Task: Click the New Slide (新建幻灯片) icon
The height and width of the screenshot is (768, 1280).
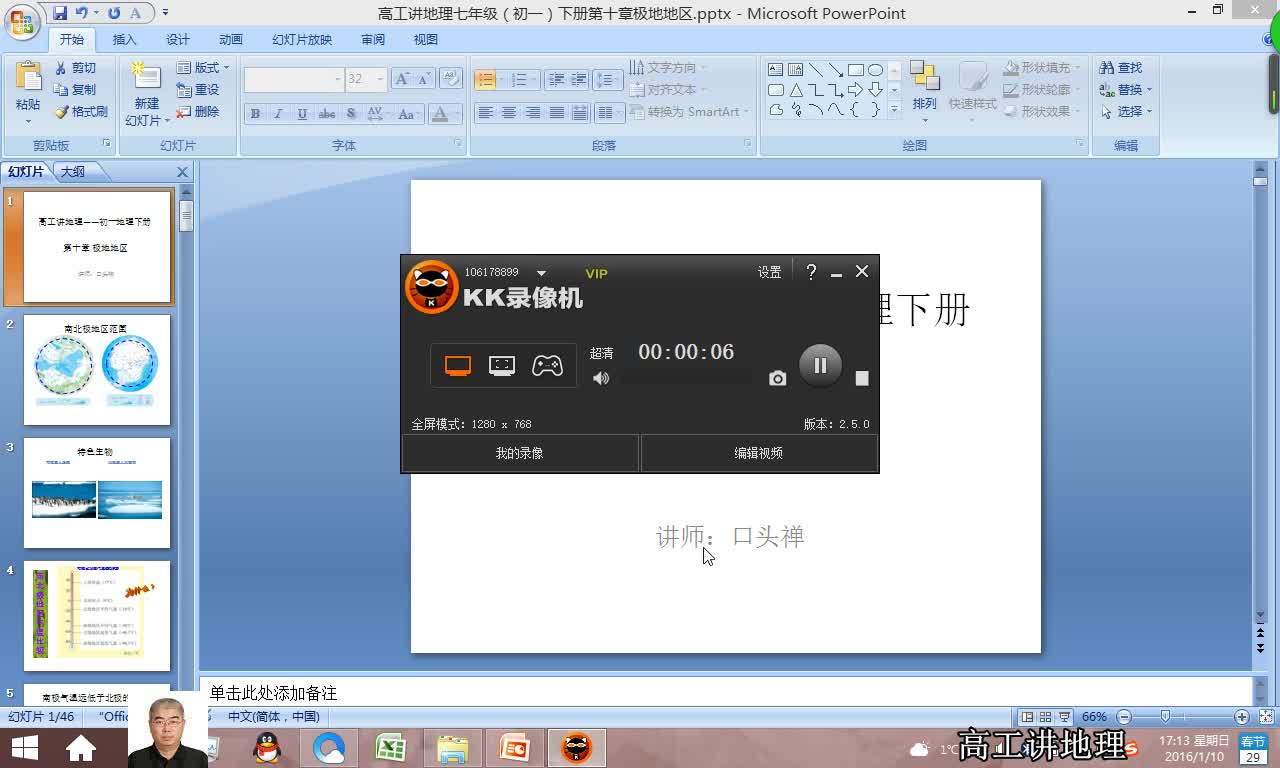Action: pyautogui.click(x=147, y=77)
